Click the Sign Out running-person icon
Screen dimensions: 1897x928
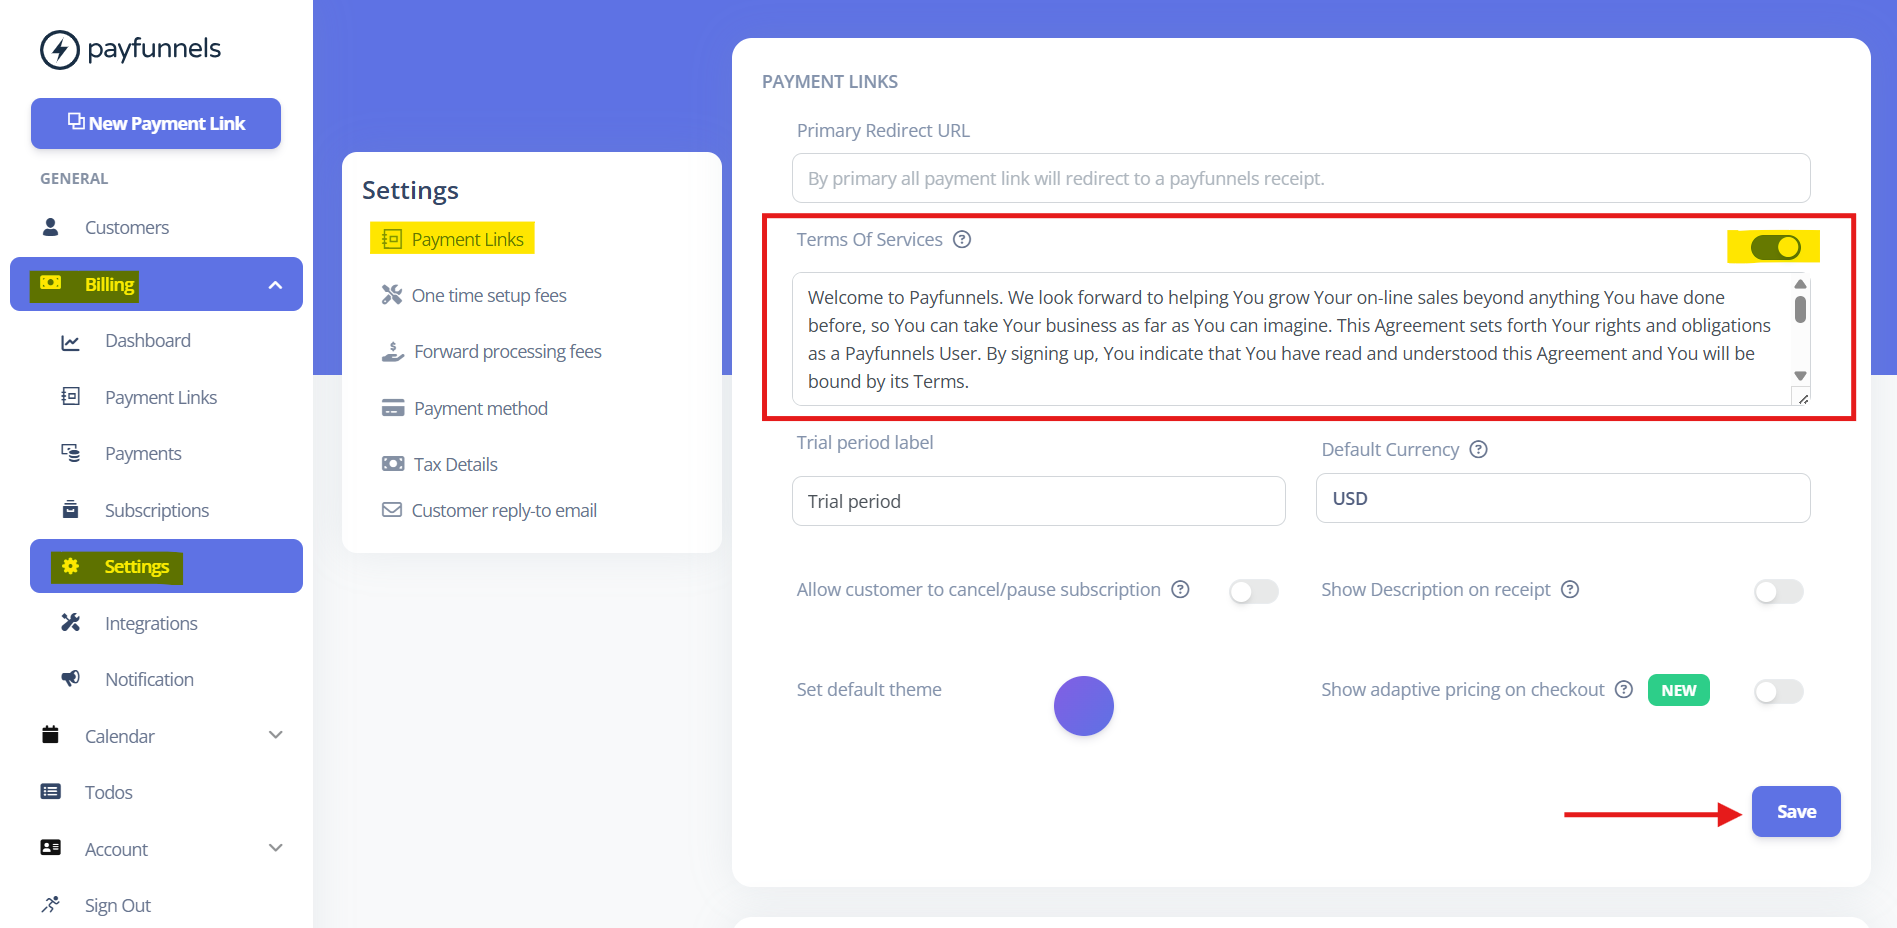(50, 904)
